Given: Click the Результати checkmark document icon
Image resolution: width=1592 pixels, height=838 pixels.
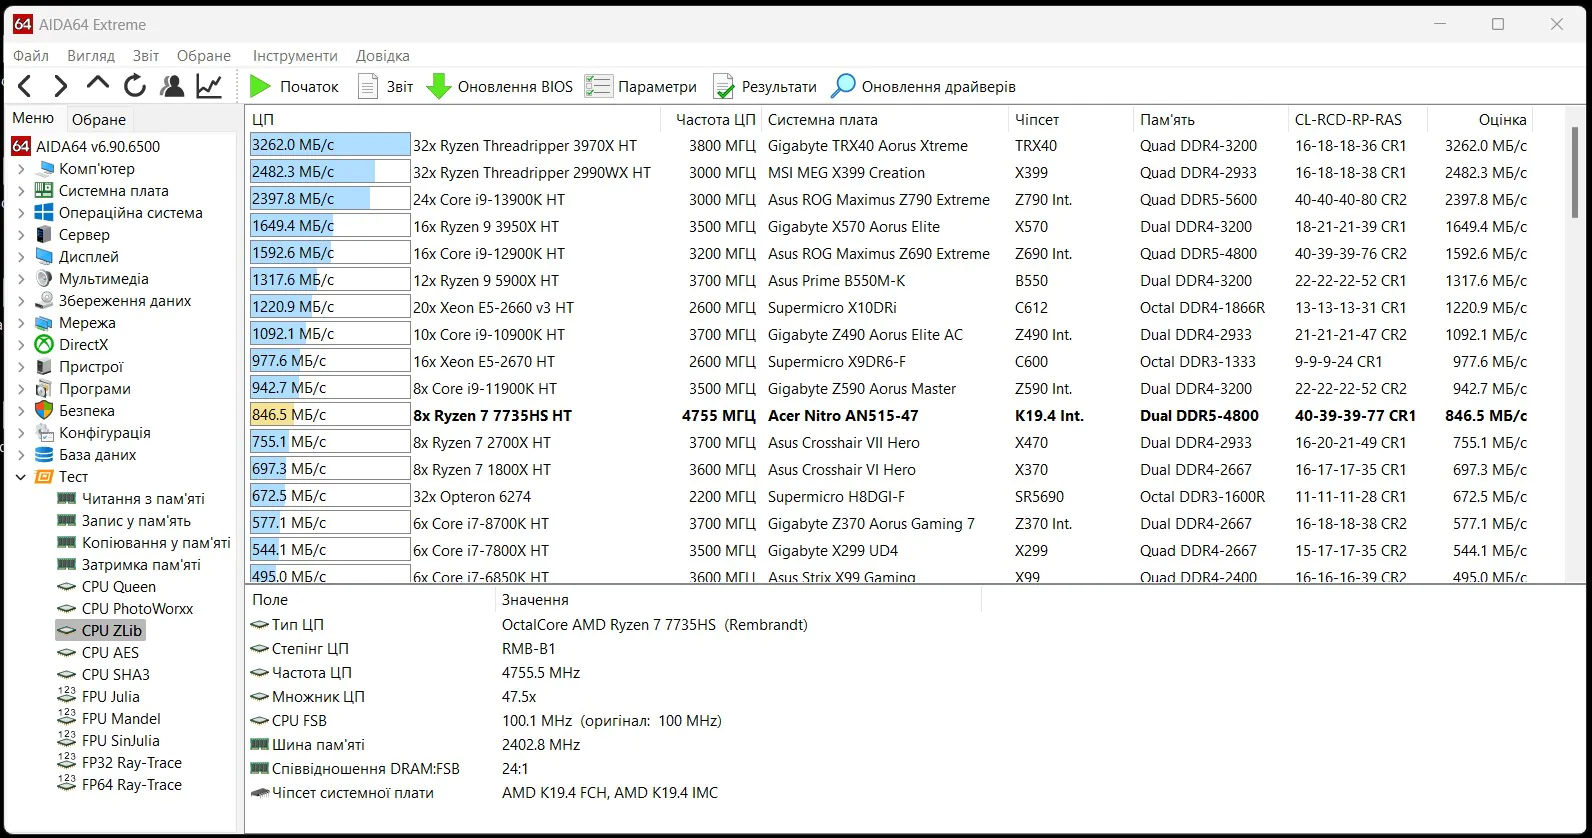Looking at the screenshot, I should pos(724,87).
